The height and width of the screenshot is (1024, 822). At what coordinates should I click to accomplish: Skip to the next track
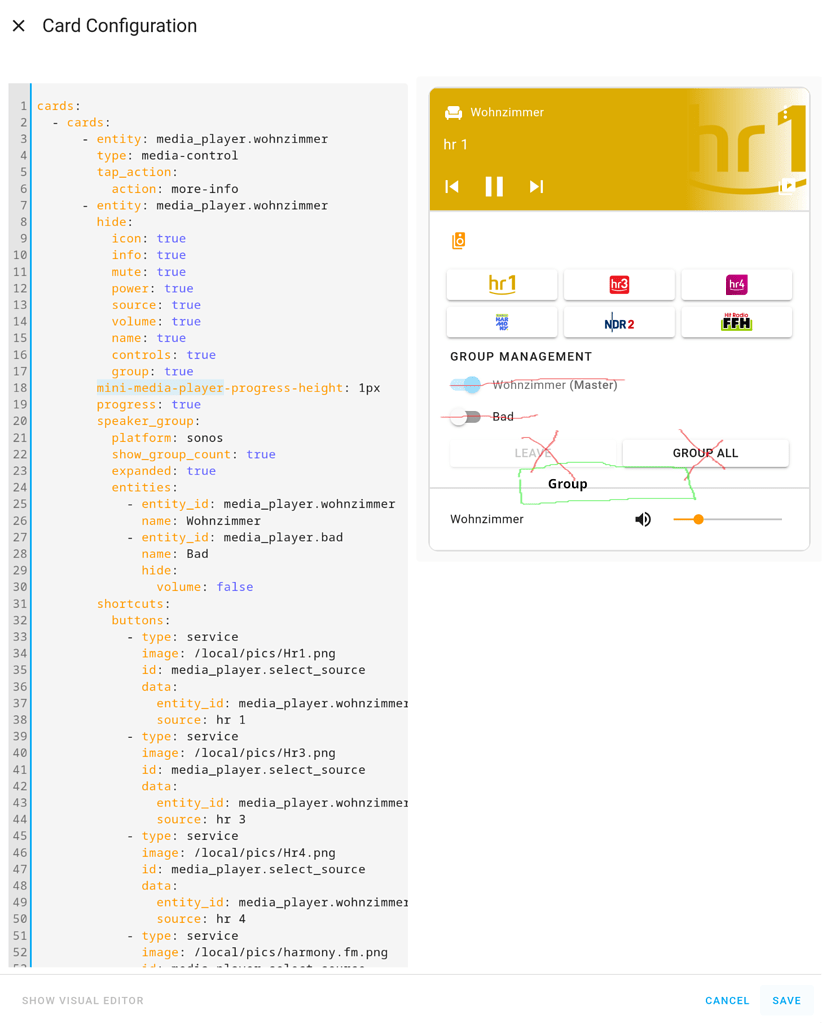pyautogui.click(x=536, y=186)
